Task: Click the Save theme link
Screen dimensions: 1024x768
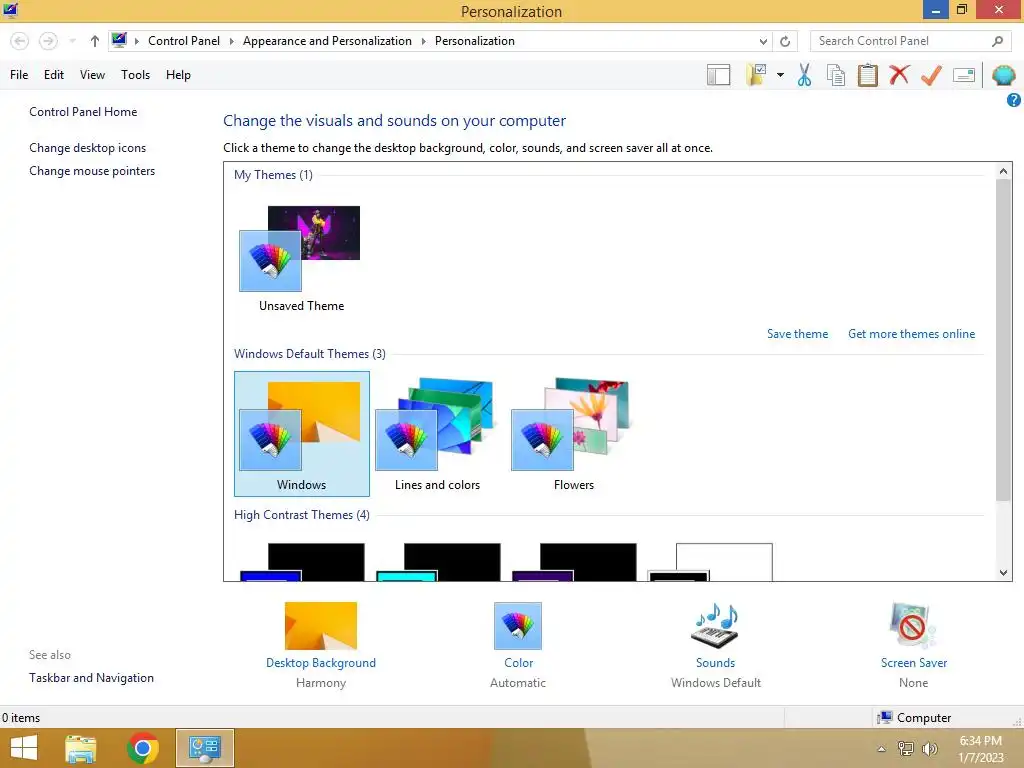Action: click(797, 334)
